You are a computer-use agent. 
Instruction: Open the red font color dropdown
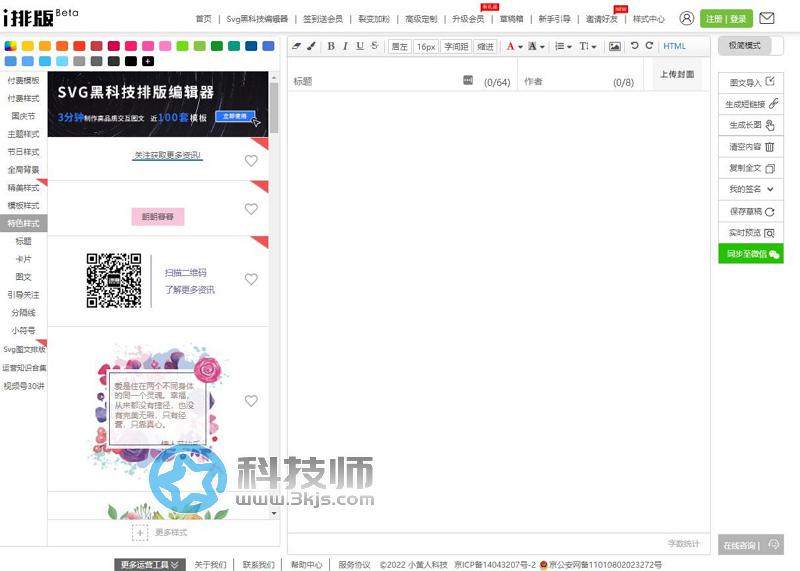click(514, 46)
